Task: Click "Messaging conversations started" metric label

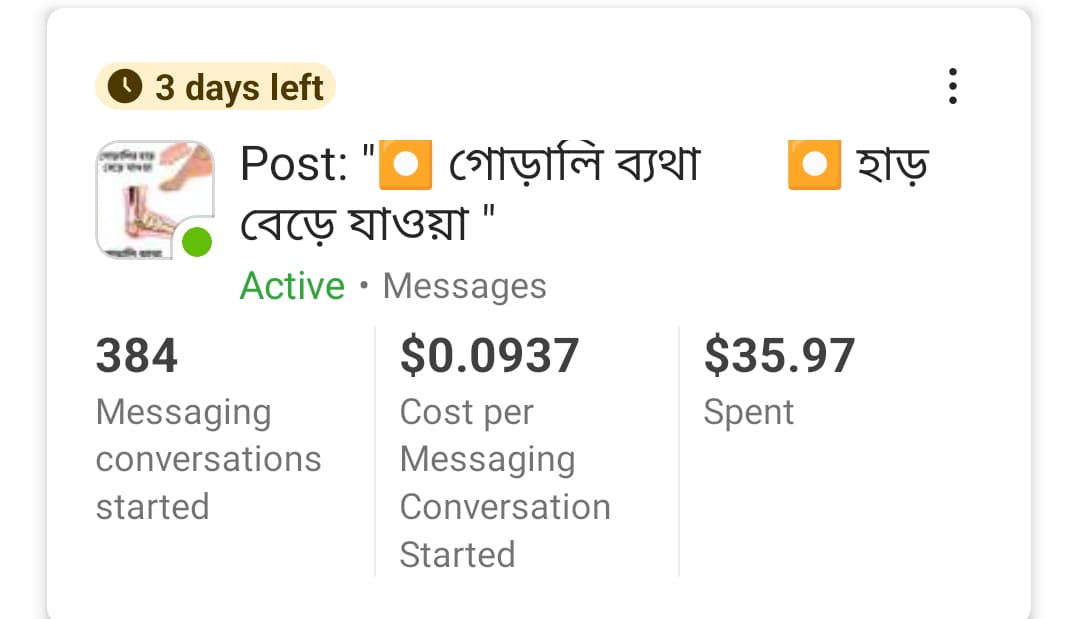Action: 208,459
